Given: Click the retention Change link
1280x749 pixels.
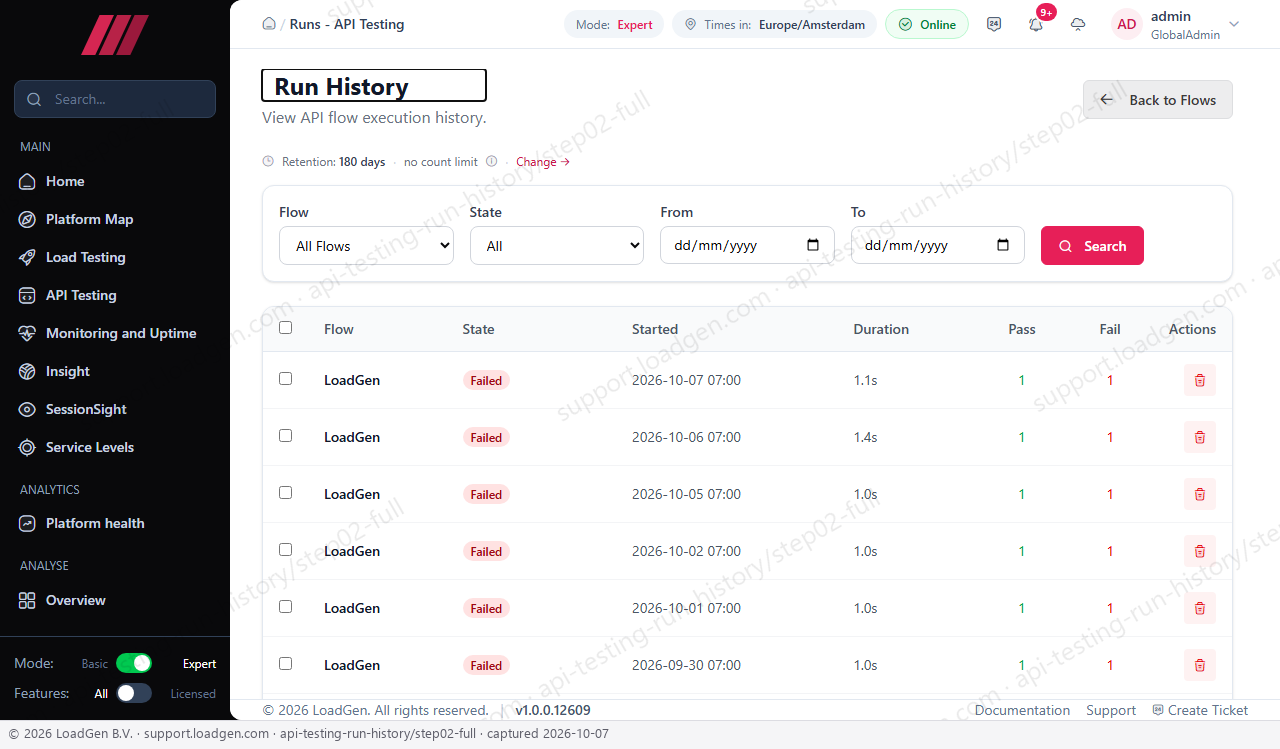Looking at the screenshot, I should tap(543, 162).
